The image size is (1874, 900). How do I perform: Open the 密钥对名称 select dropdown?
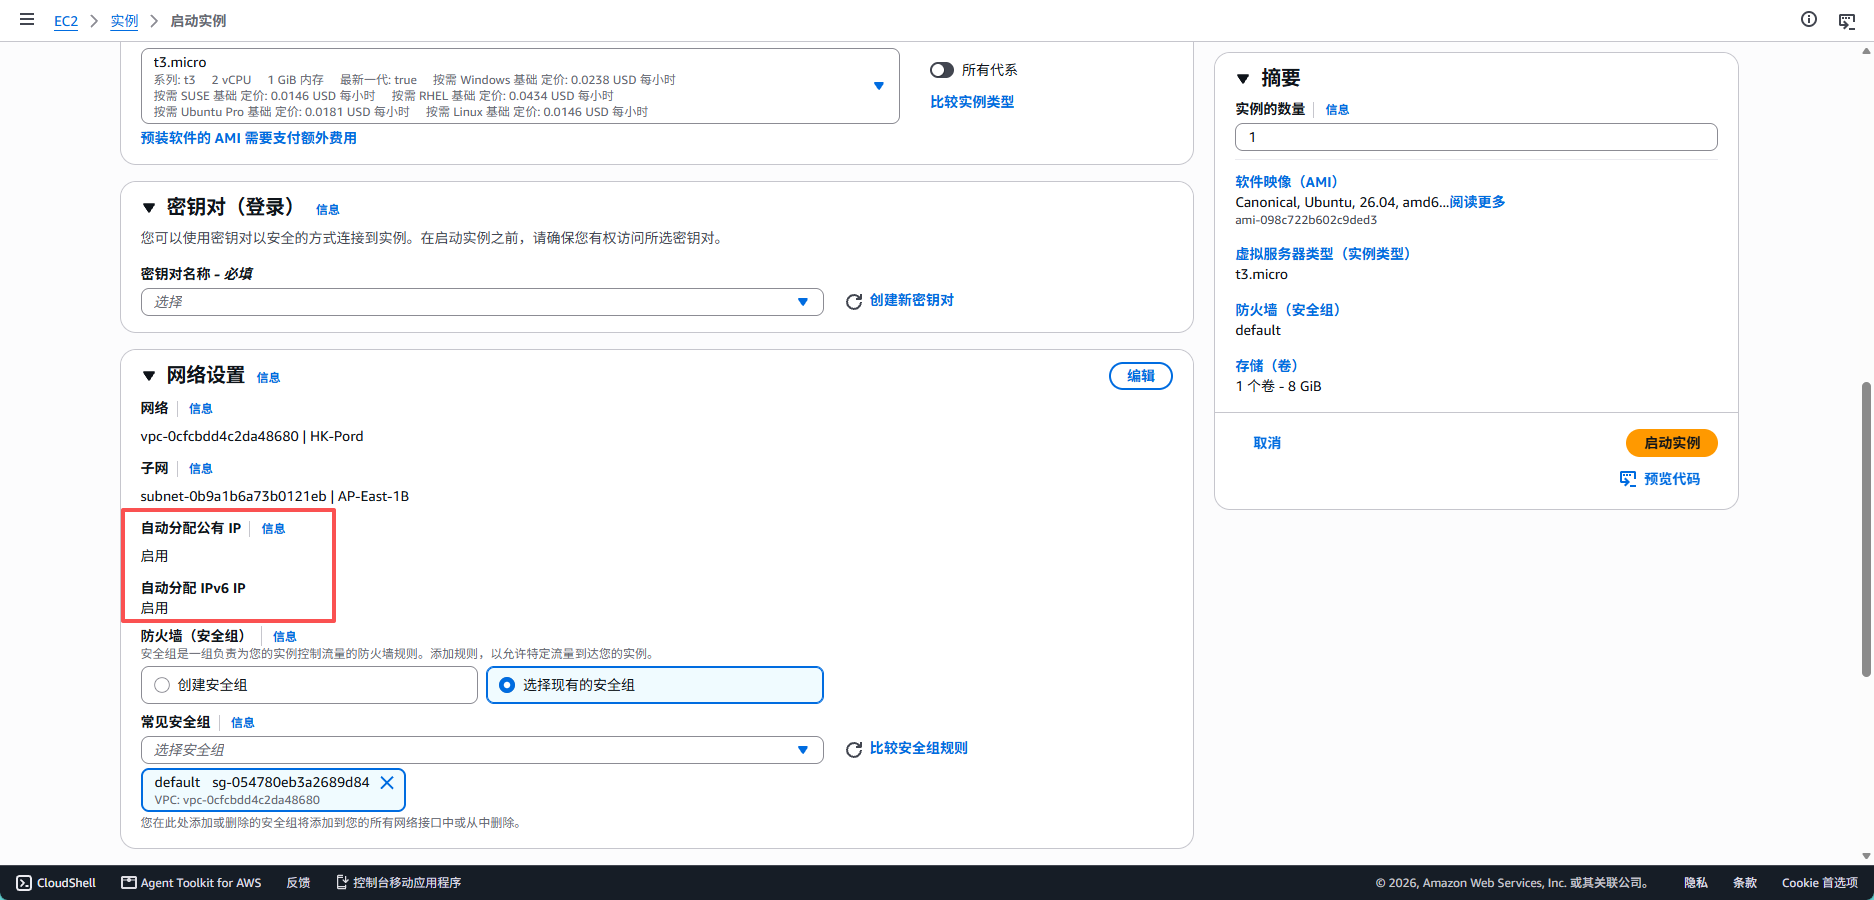click(482, 302)
